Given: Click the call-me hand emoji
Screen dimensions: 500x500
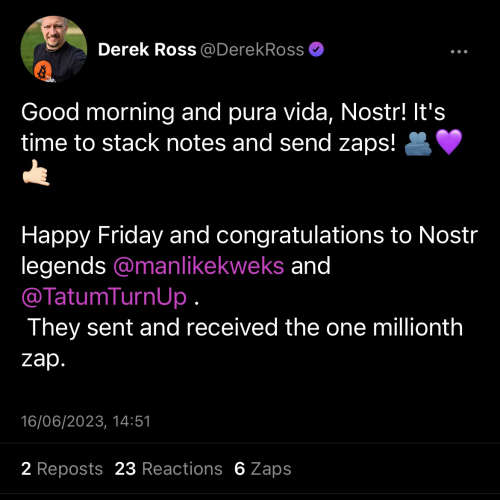Looking at the screenshot, I should coord(36,173).
